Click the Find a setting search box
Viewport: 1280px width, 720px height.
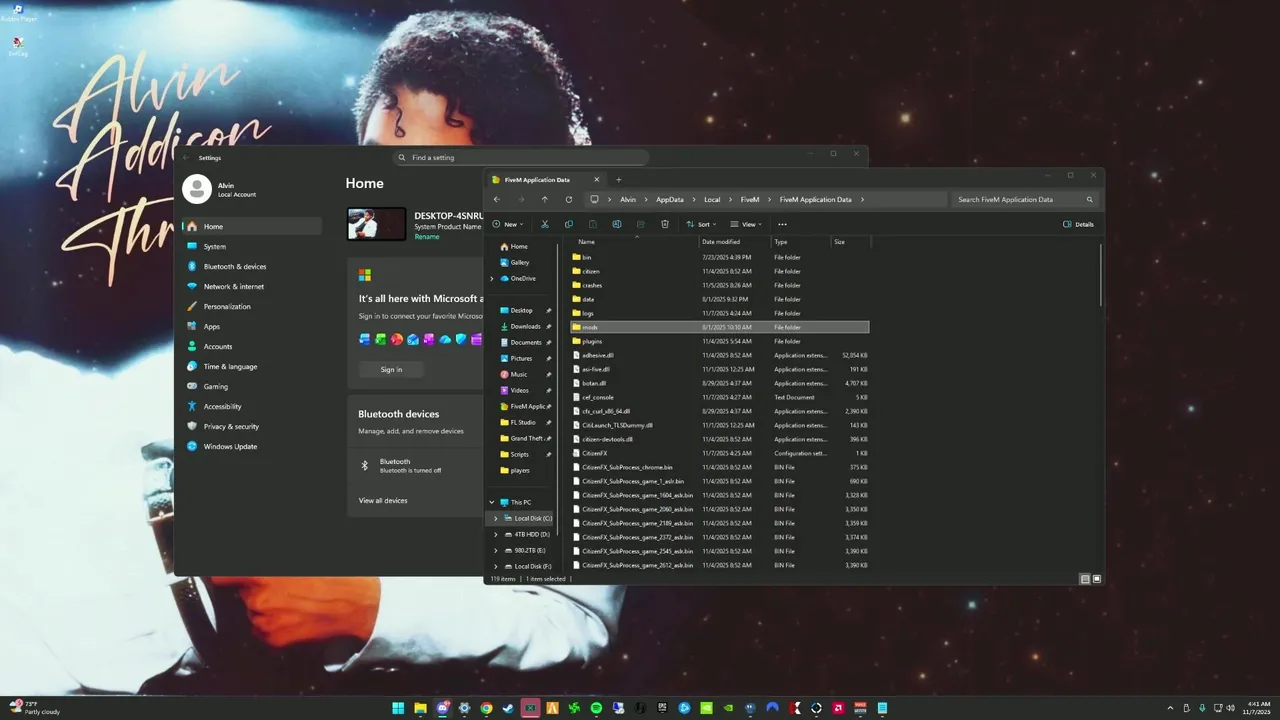521,157
